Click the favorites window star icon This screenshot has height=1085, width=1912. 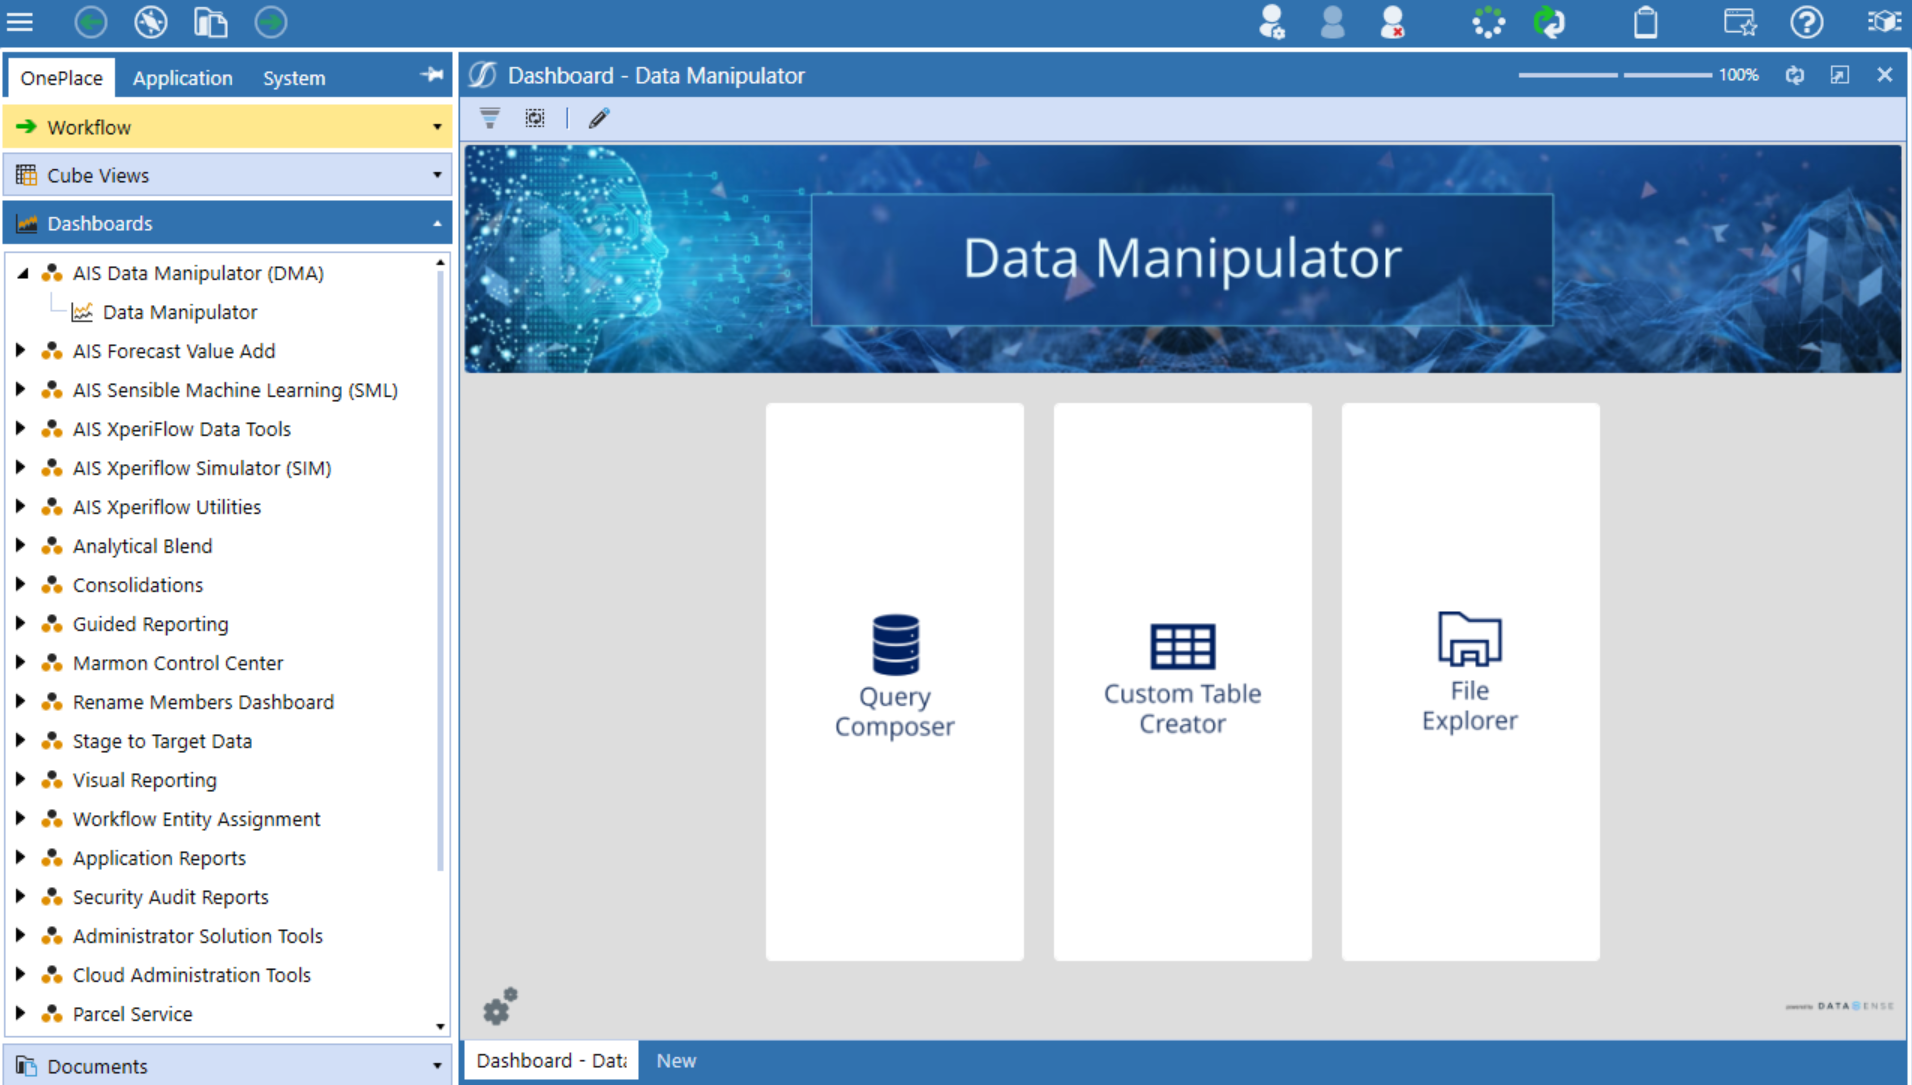[x=1740, y=22]
